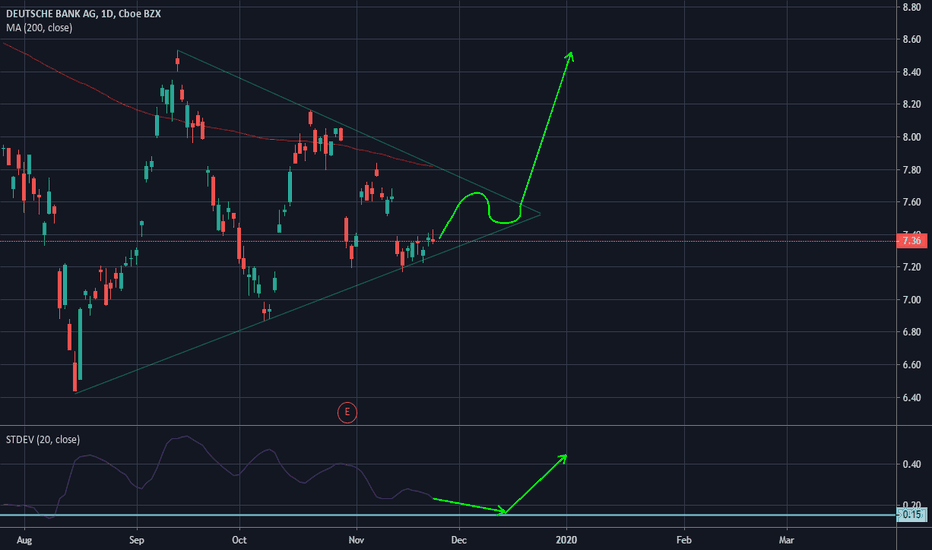This screenshot has width=932, height=550.
Task: Click the 8.00 price axis label
Action: 911,137
